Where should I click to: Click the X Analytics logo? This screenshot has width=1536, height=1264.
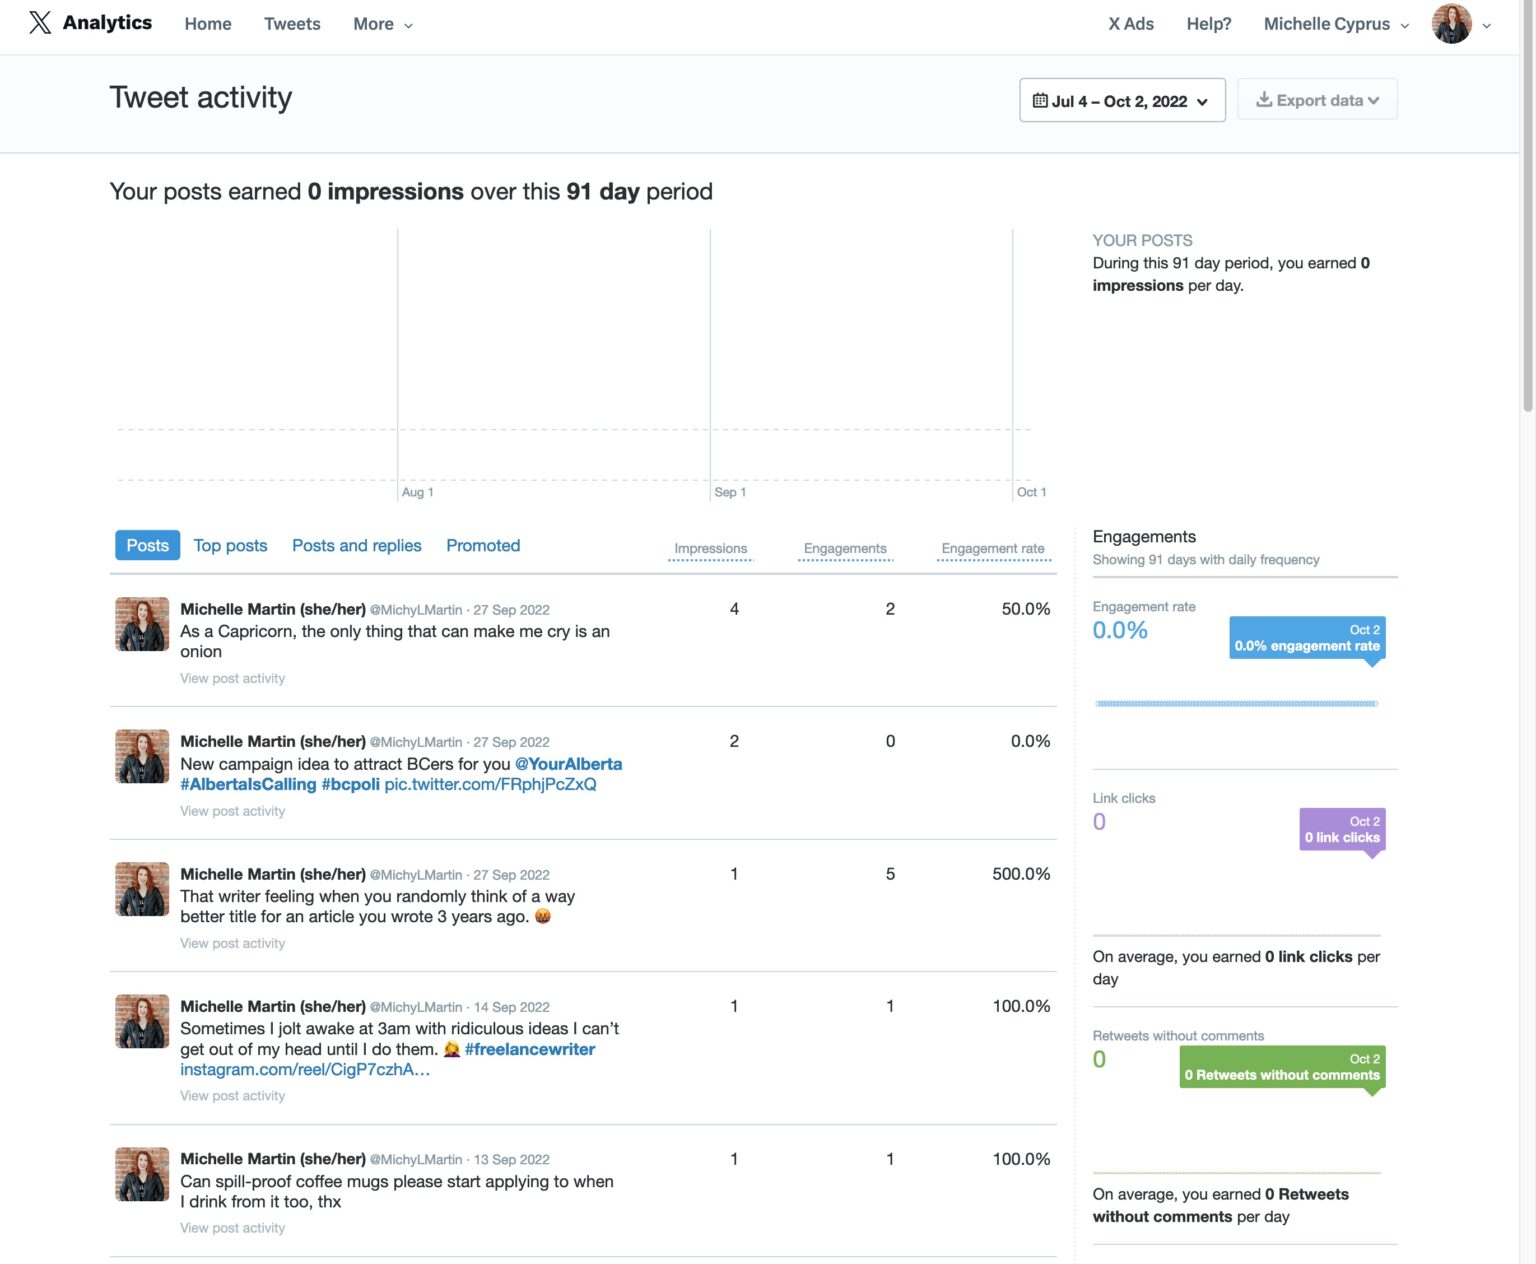(x=90, y=22)
